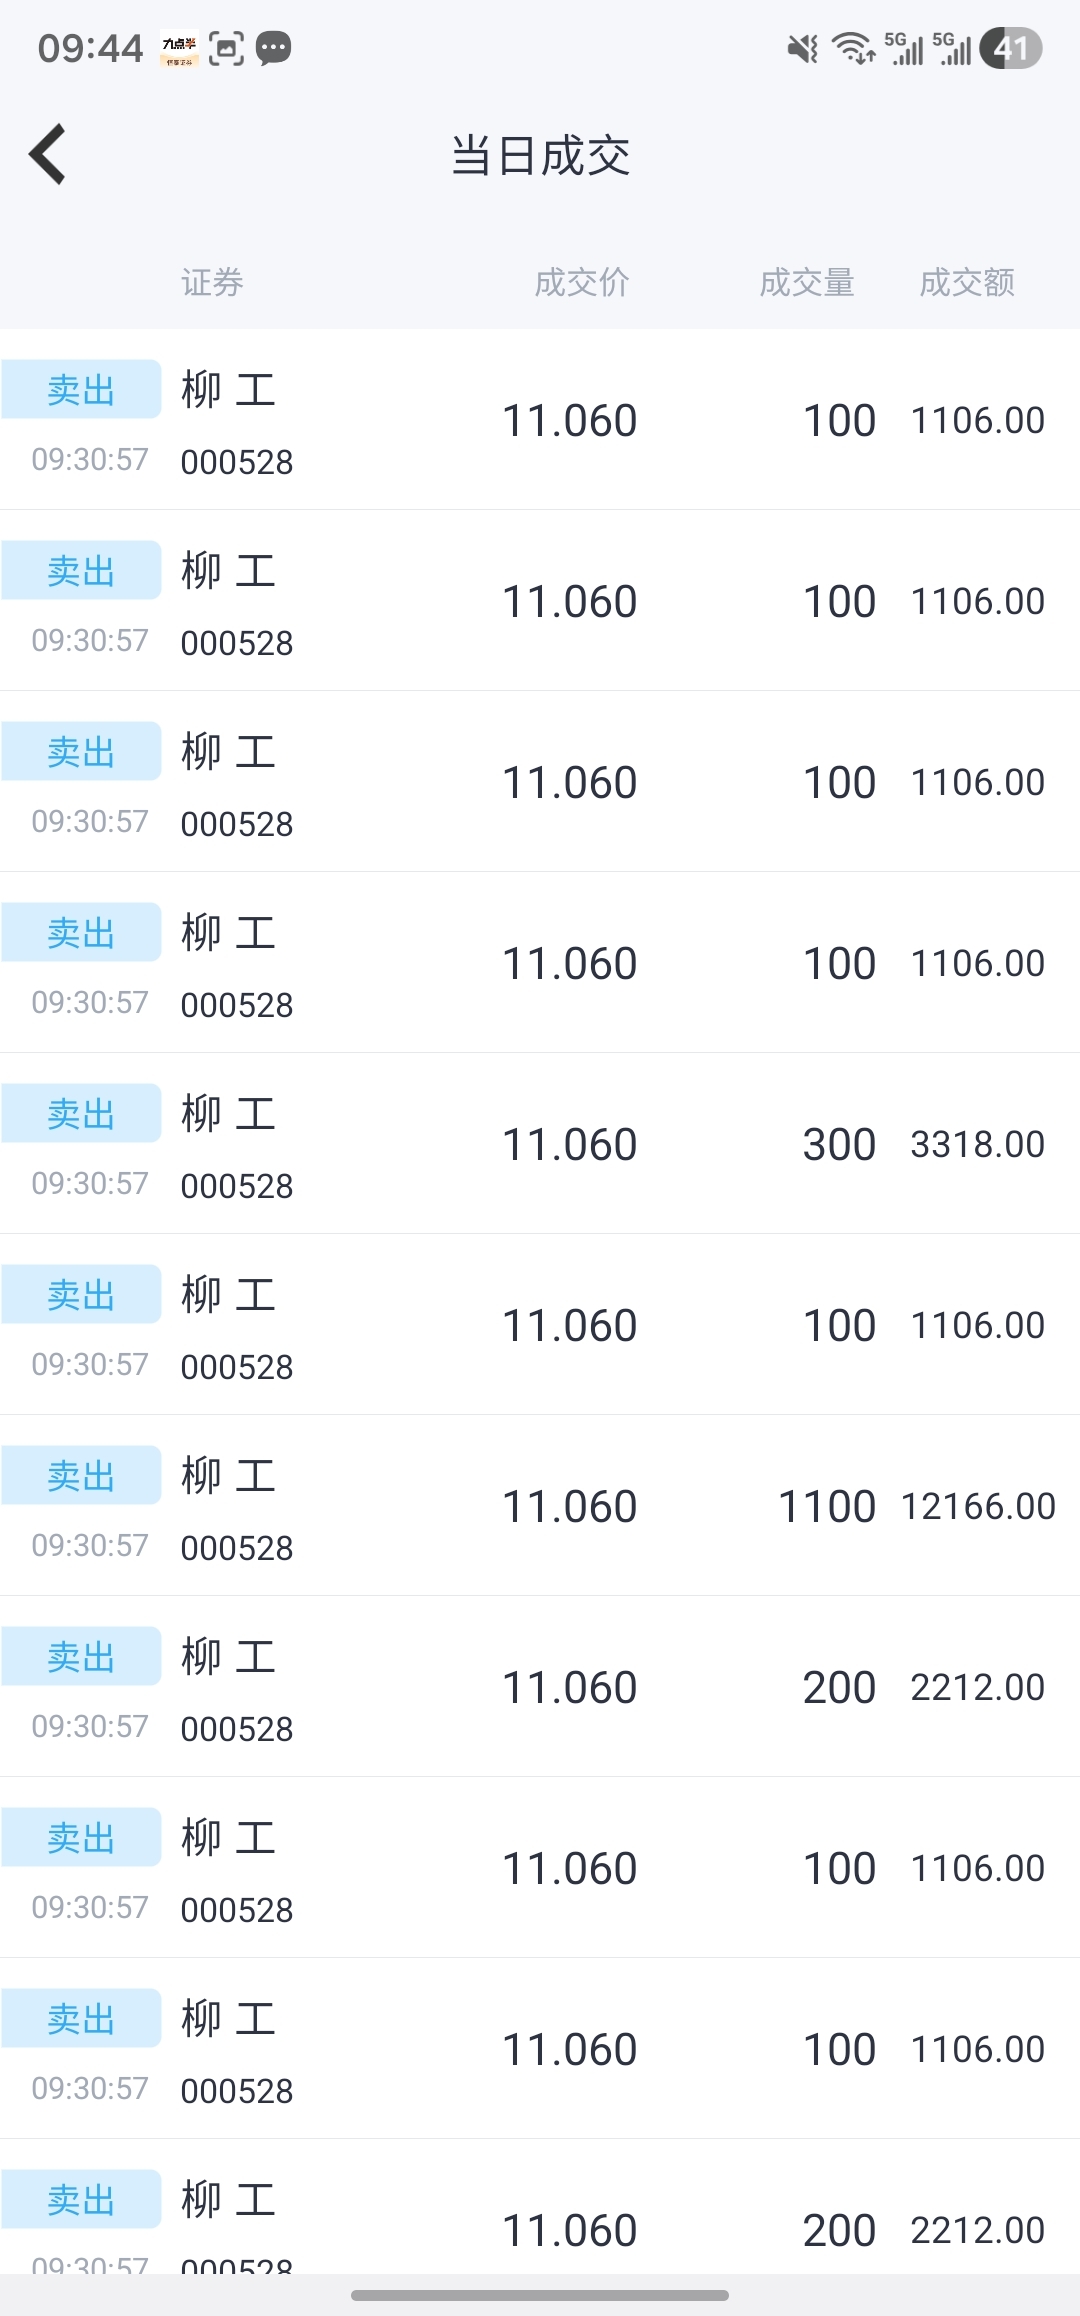Tap the message bubble status icon
The image size is (1080, 2316).
273,48
